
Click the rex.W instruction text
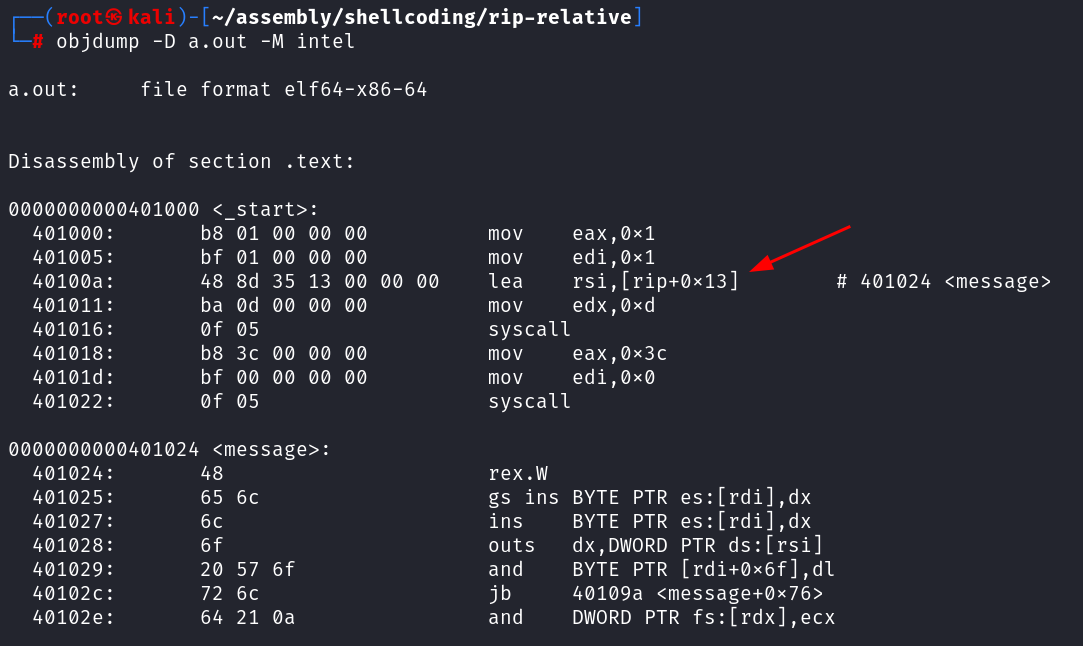pyautogui.click(x=517, y=474)
